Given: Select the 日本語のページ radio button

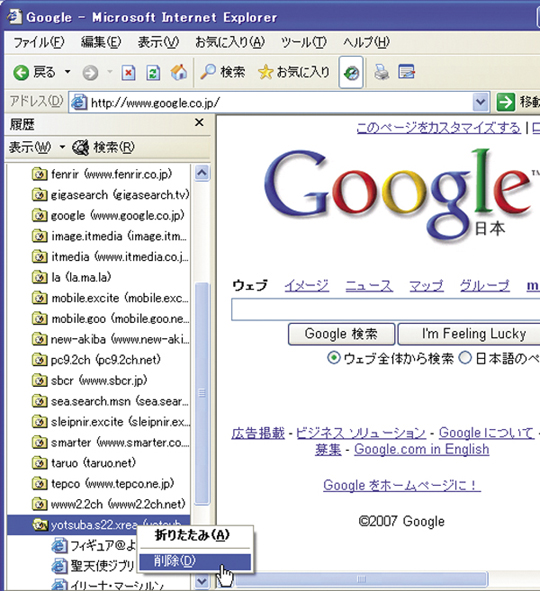Looking at the screenshot, I should (x=465, y=358).
